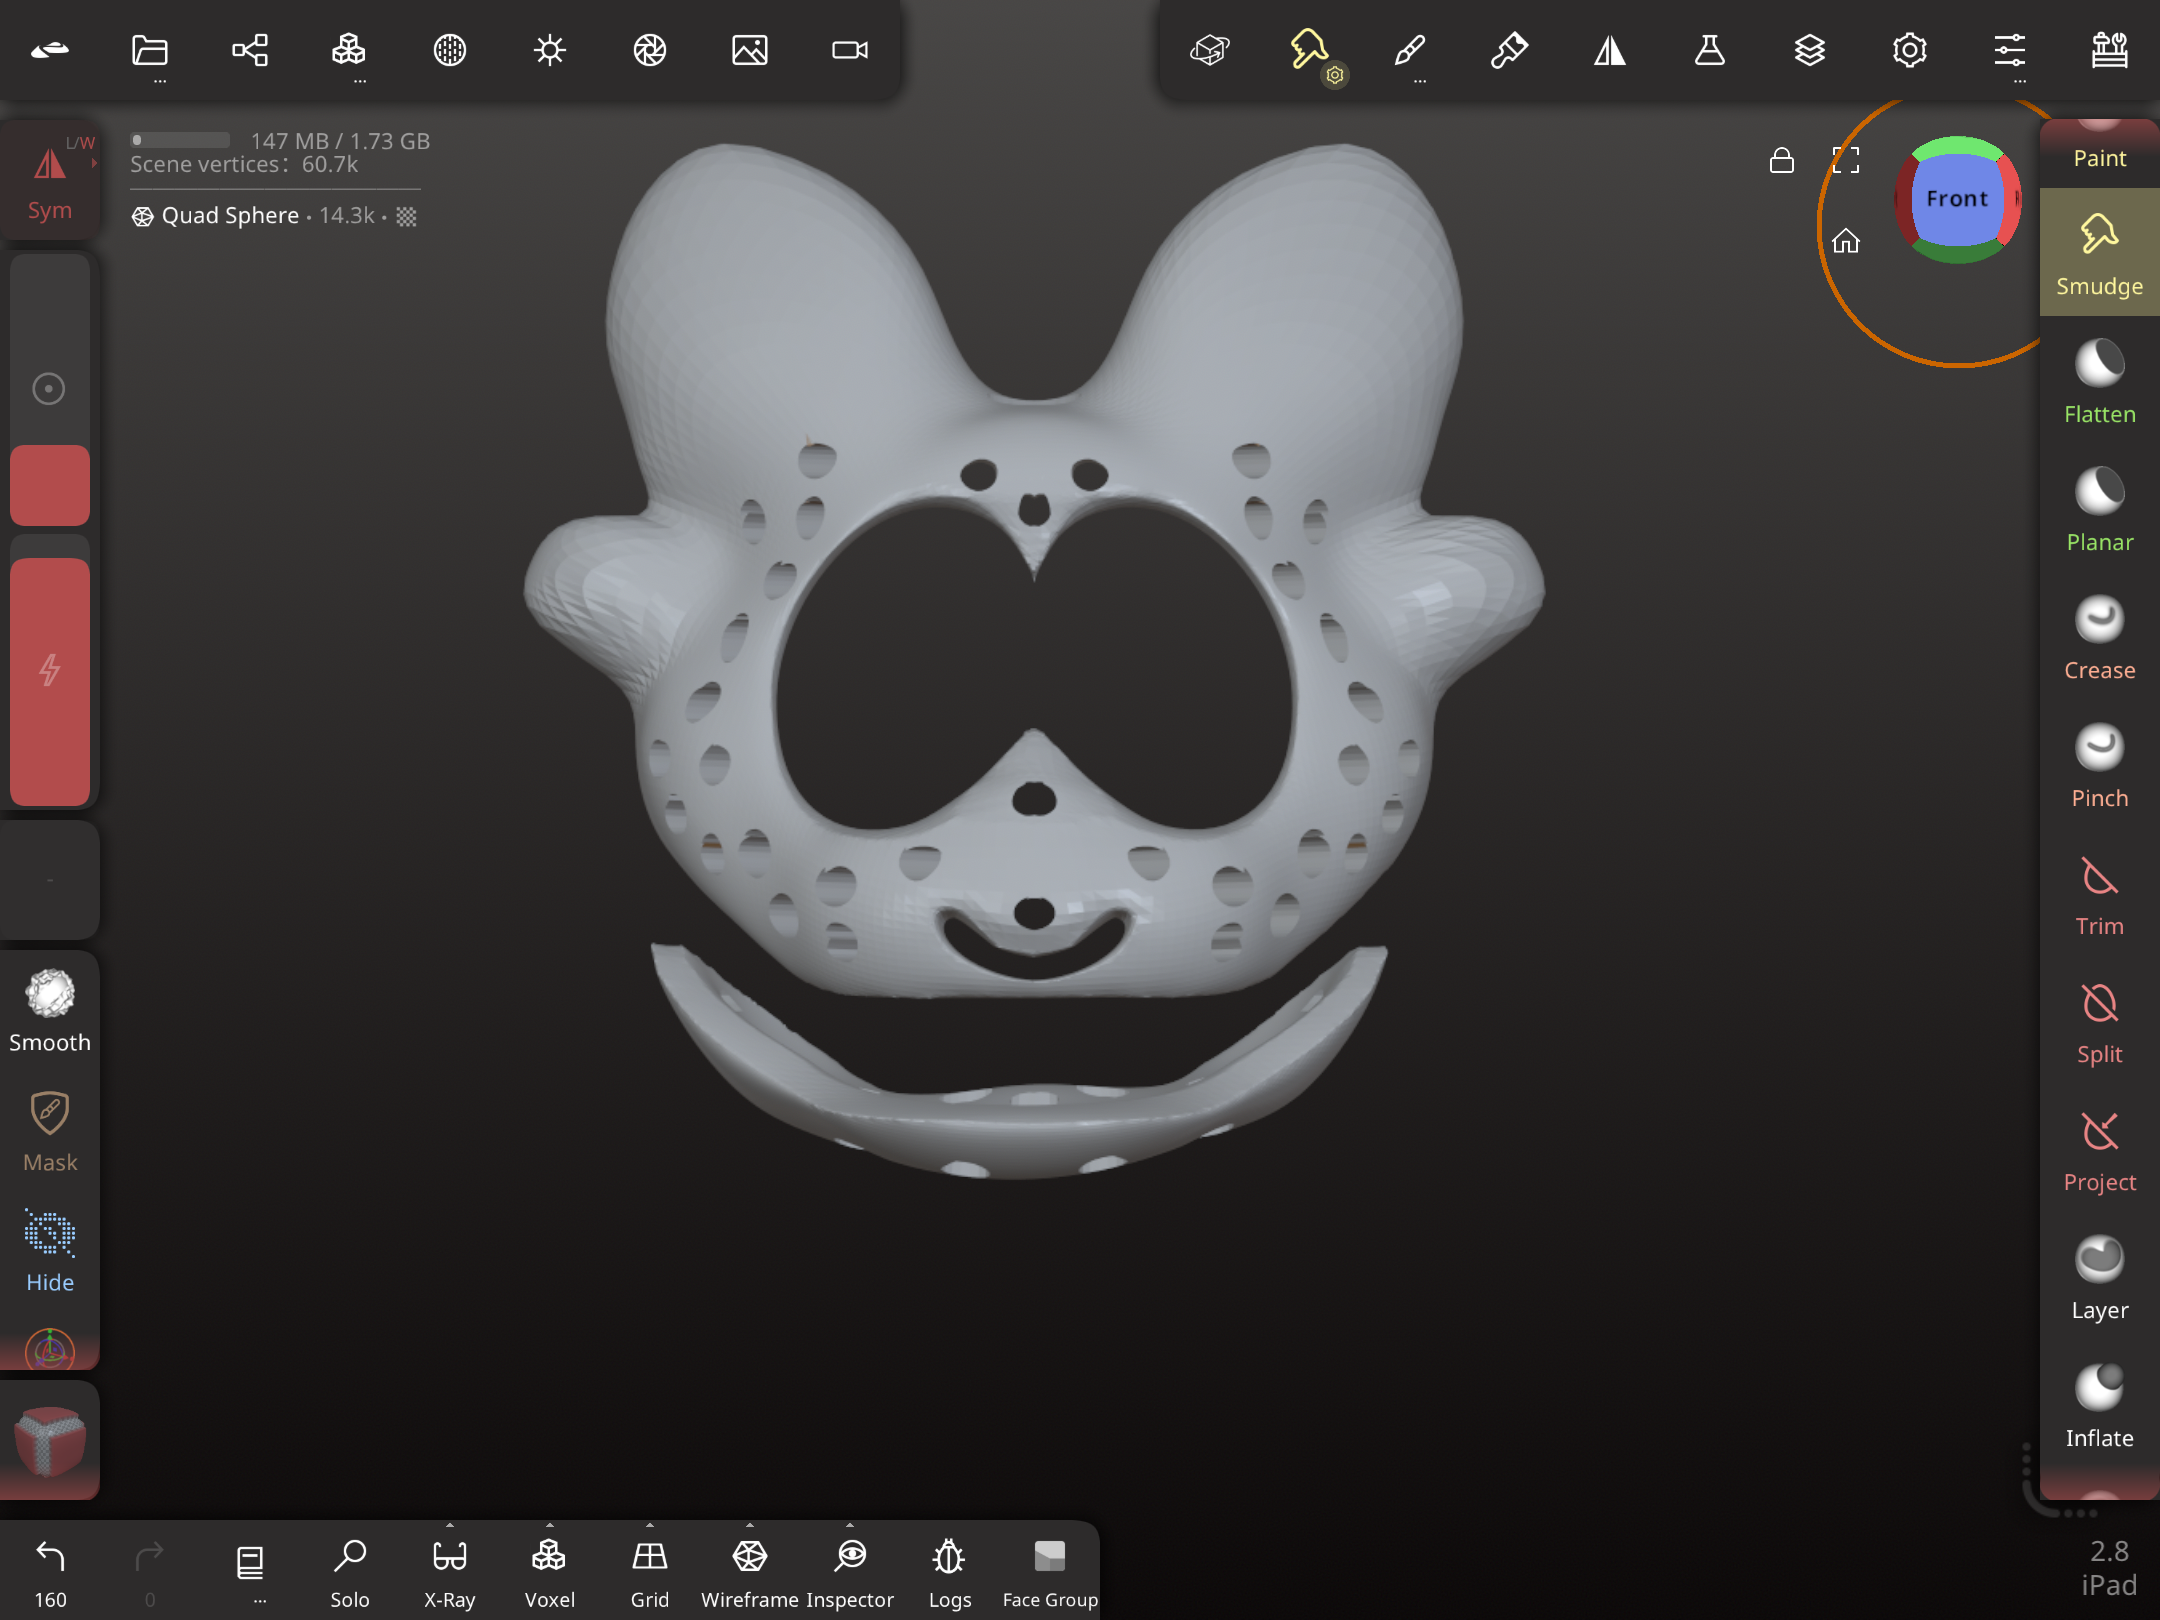This screenshot has width=2160, height=1620.
Task: Open the Settings gear menu
Action: point(1910,50)
